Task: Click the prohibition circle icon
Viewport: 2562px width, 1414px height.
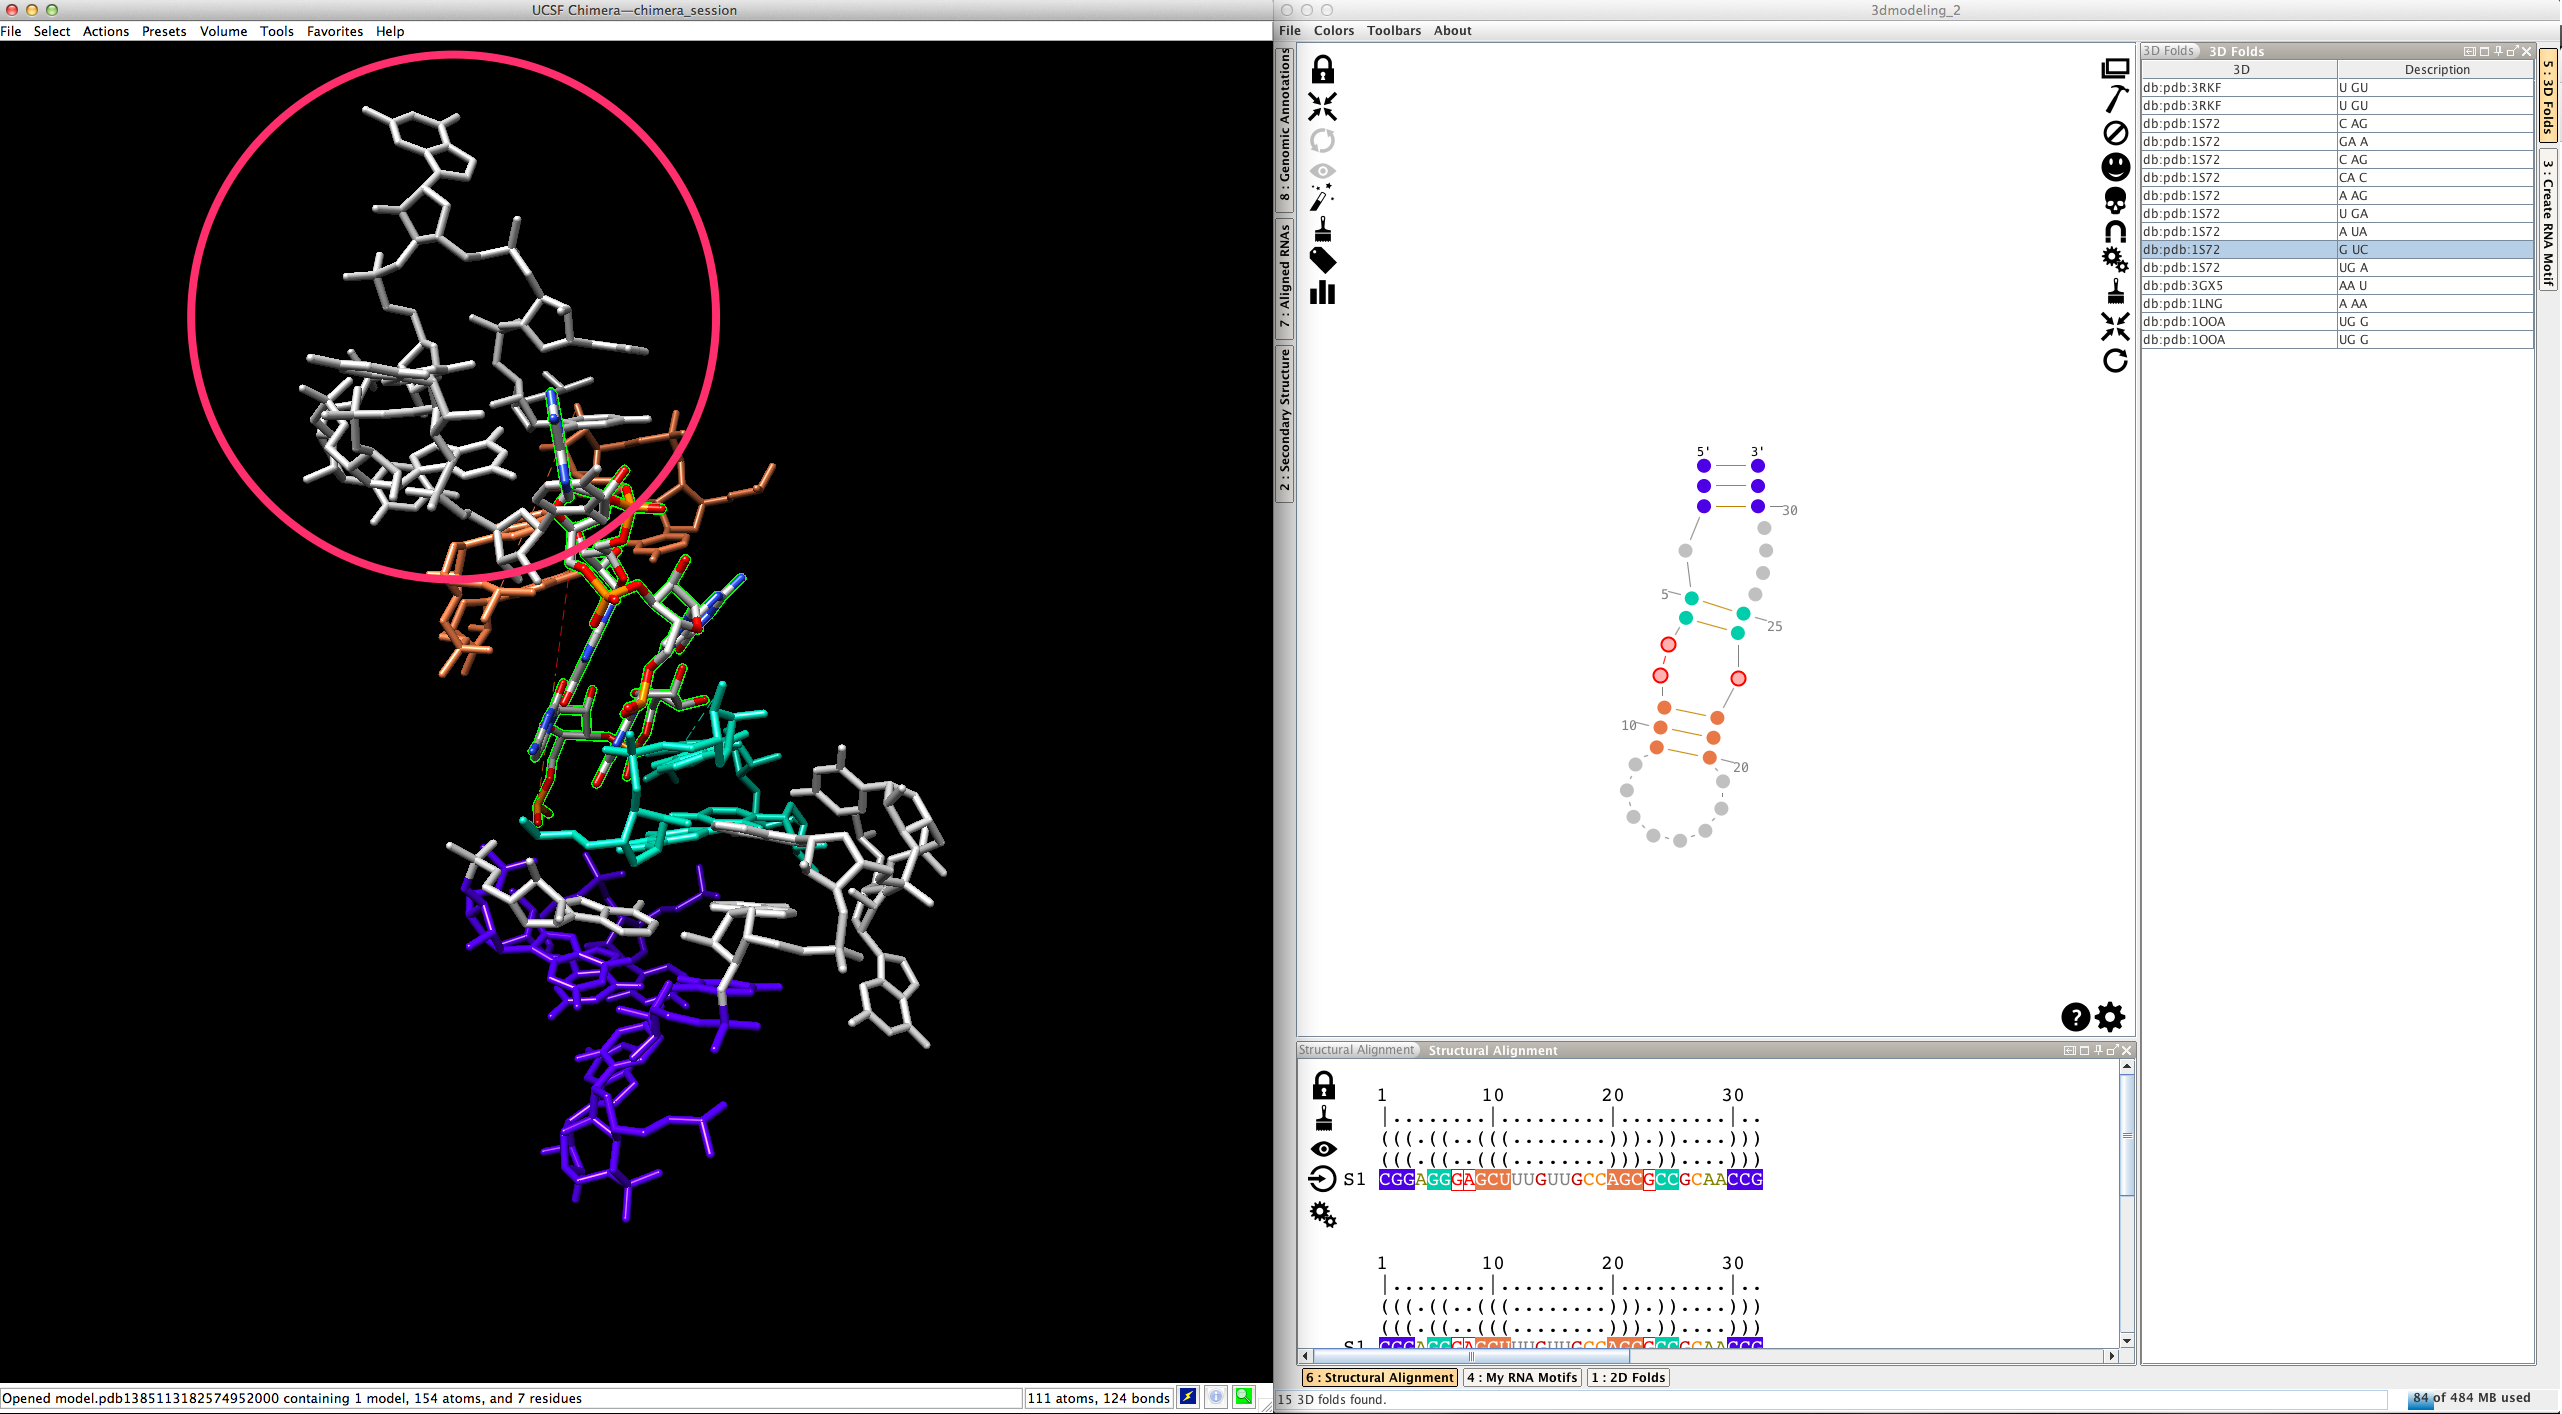Action: coord(2115,133)
